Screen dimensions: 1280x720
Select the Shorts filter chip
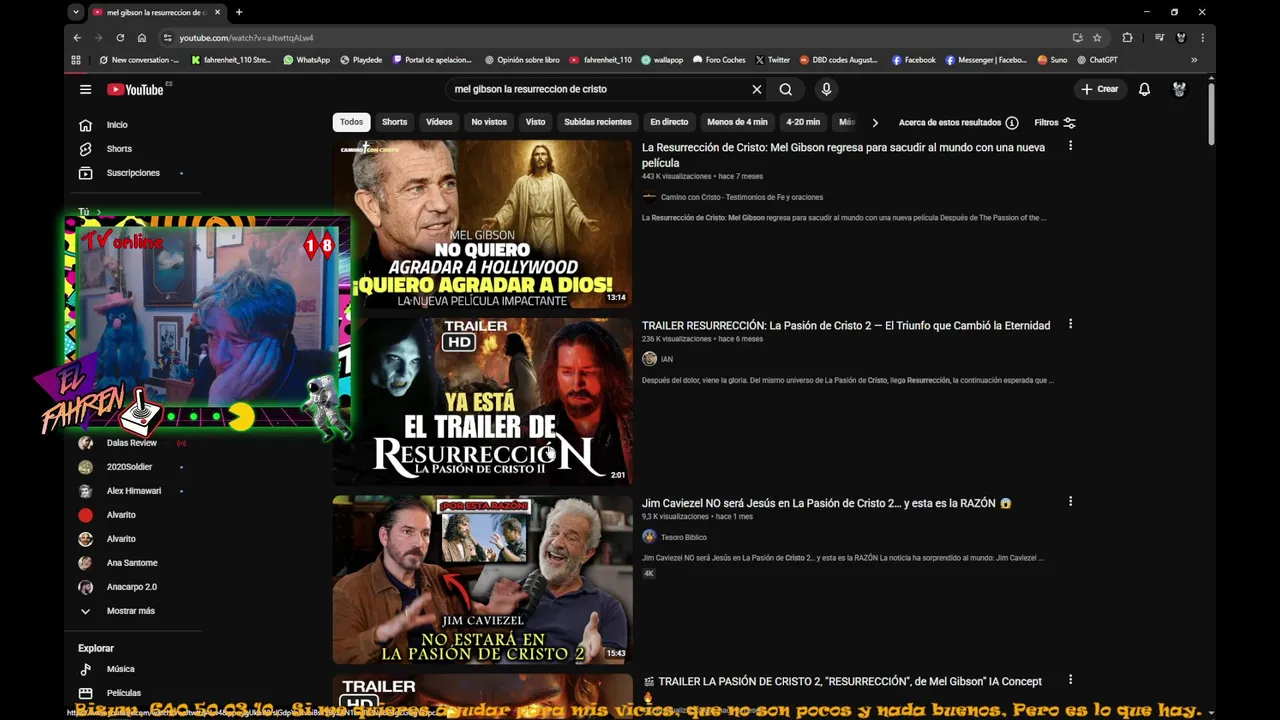click(395, 122)
